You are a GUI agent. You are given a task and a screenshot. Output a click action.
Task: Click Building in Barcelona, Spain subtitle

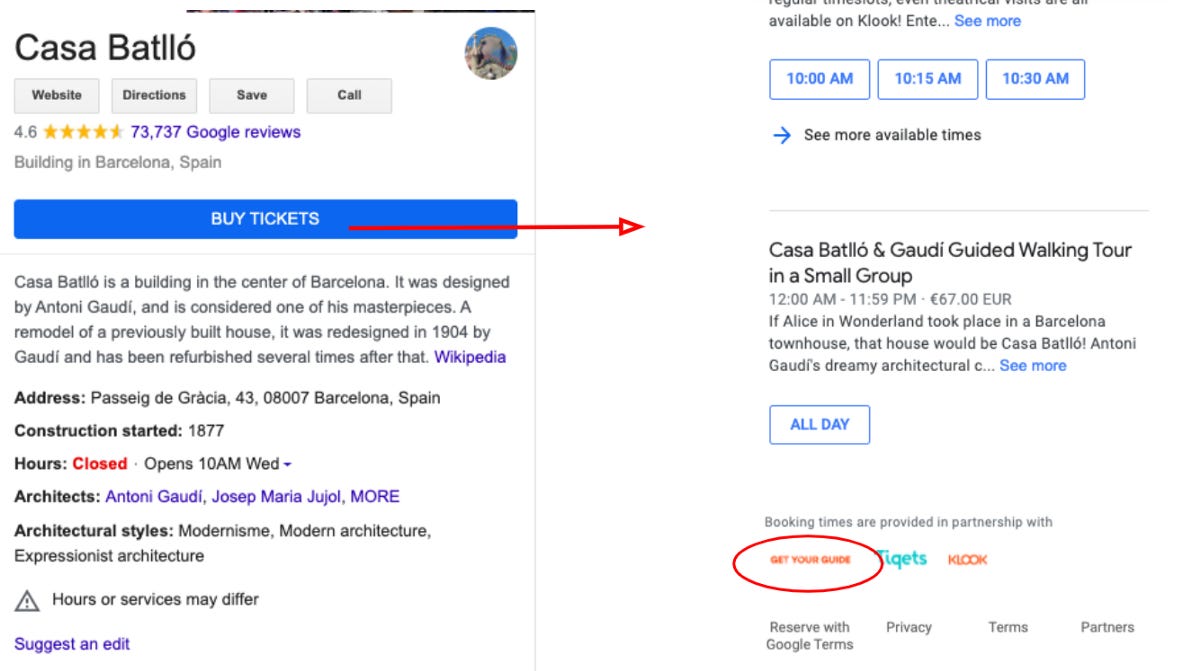pyautogui.click(x=118, y=162)
